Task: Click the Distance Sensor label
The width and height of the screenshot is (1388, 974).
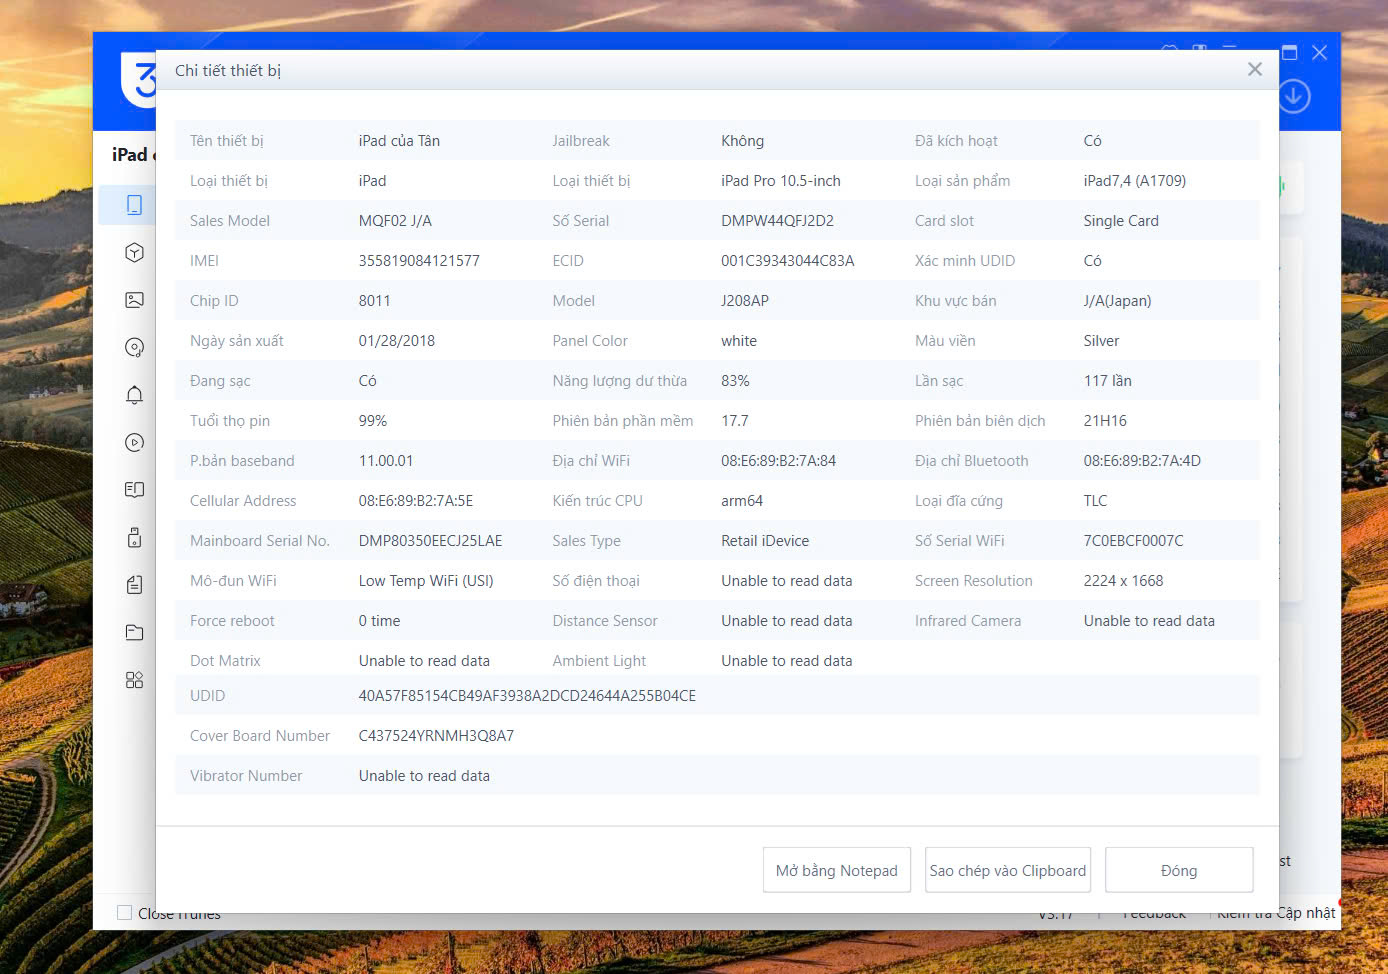Action: click(x=605, y=621)
